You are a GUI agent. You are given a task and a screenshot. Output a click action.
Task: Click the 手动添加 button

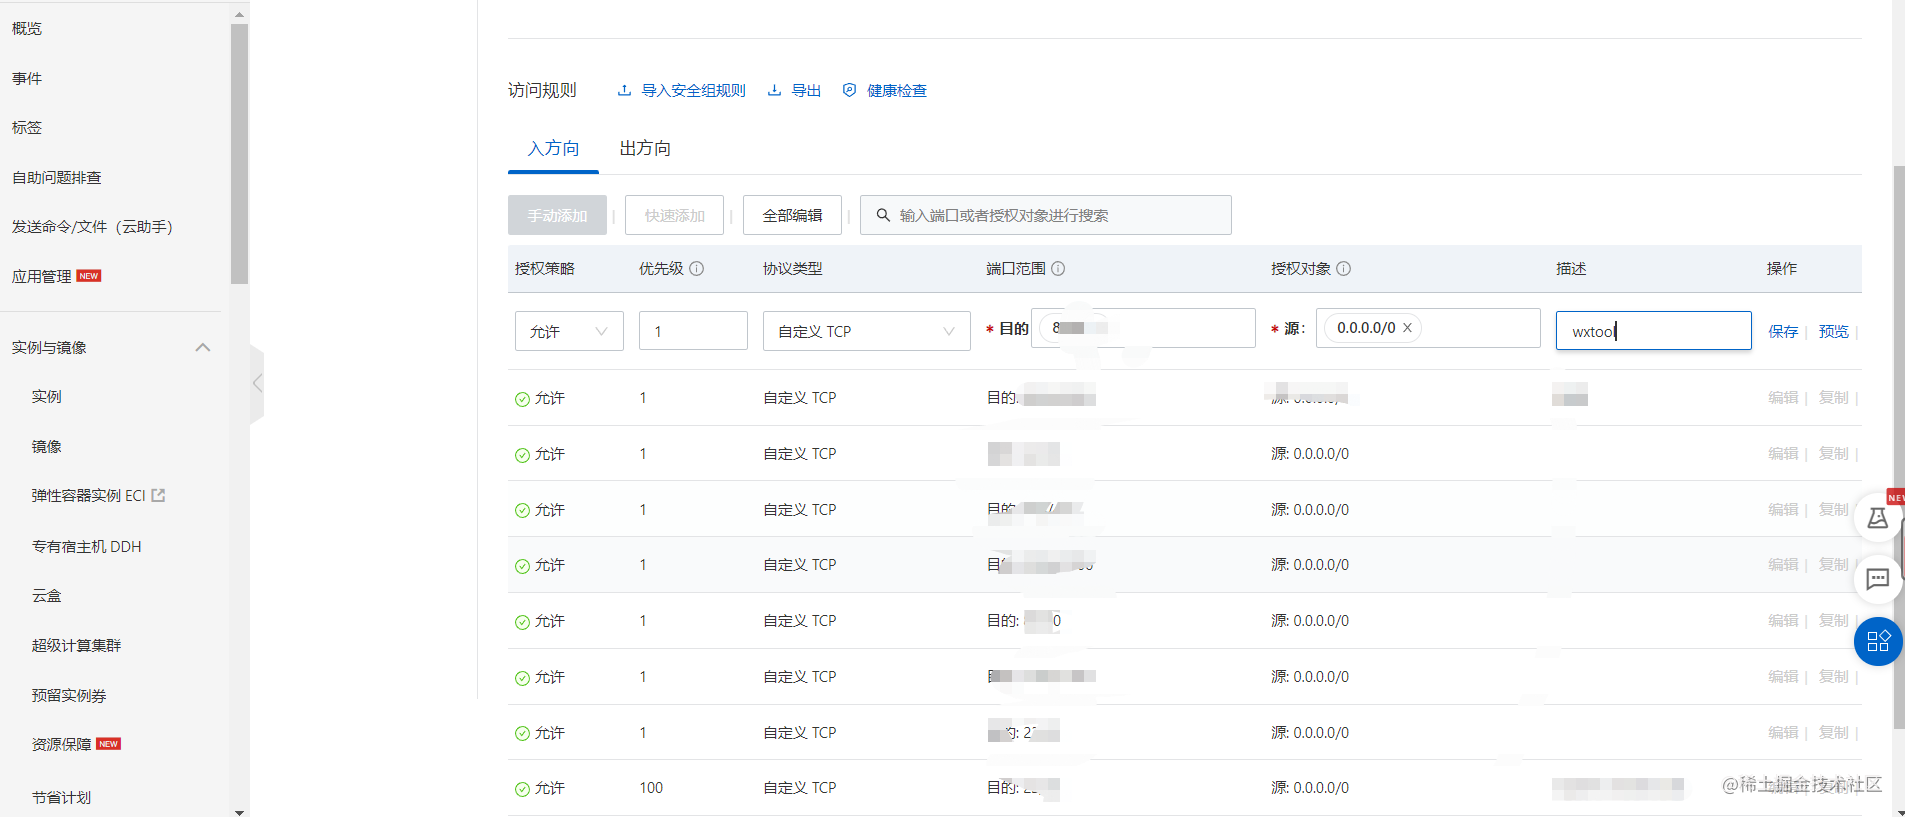(x=557, y=215)
